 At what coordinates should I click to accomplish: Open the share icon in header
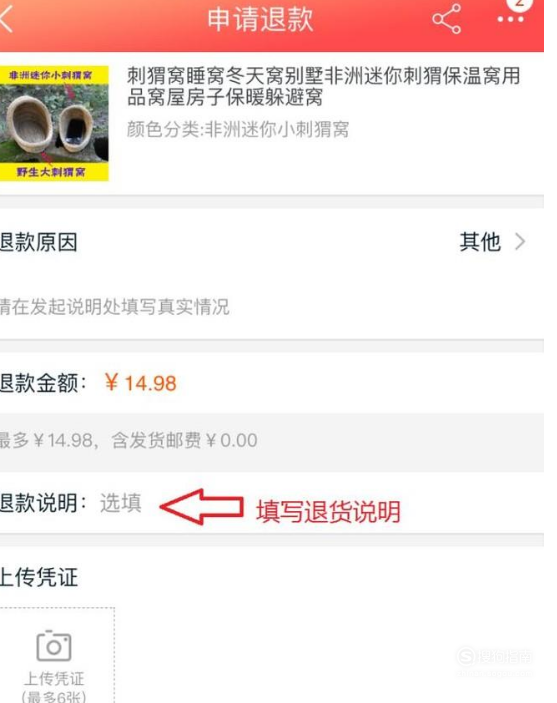coord(446,19)
